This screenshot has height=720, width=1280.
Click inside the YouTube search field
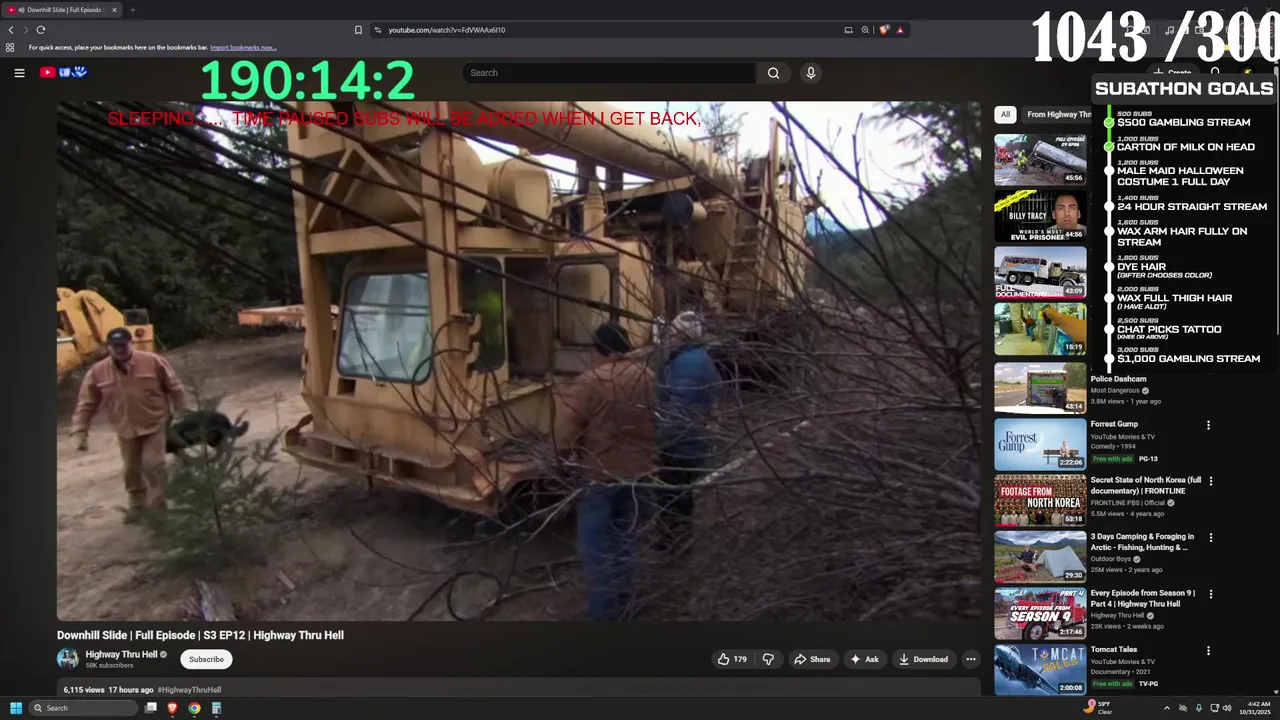[x=610, y=73]
